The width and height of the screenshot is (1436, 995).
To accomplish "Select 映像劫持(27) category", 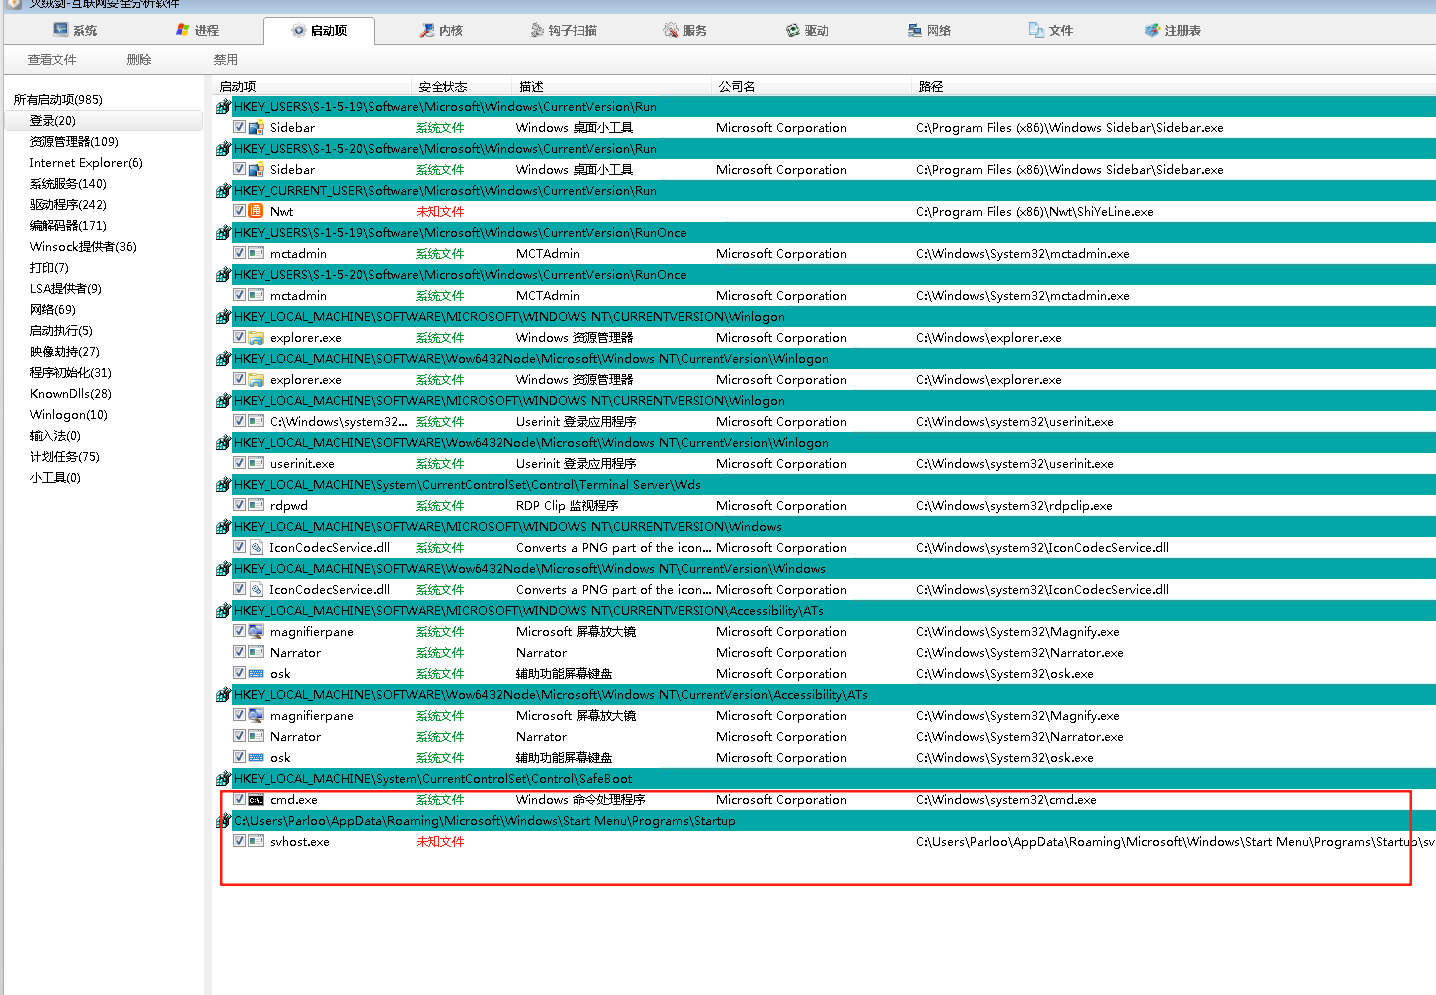I will pos(65,352).
